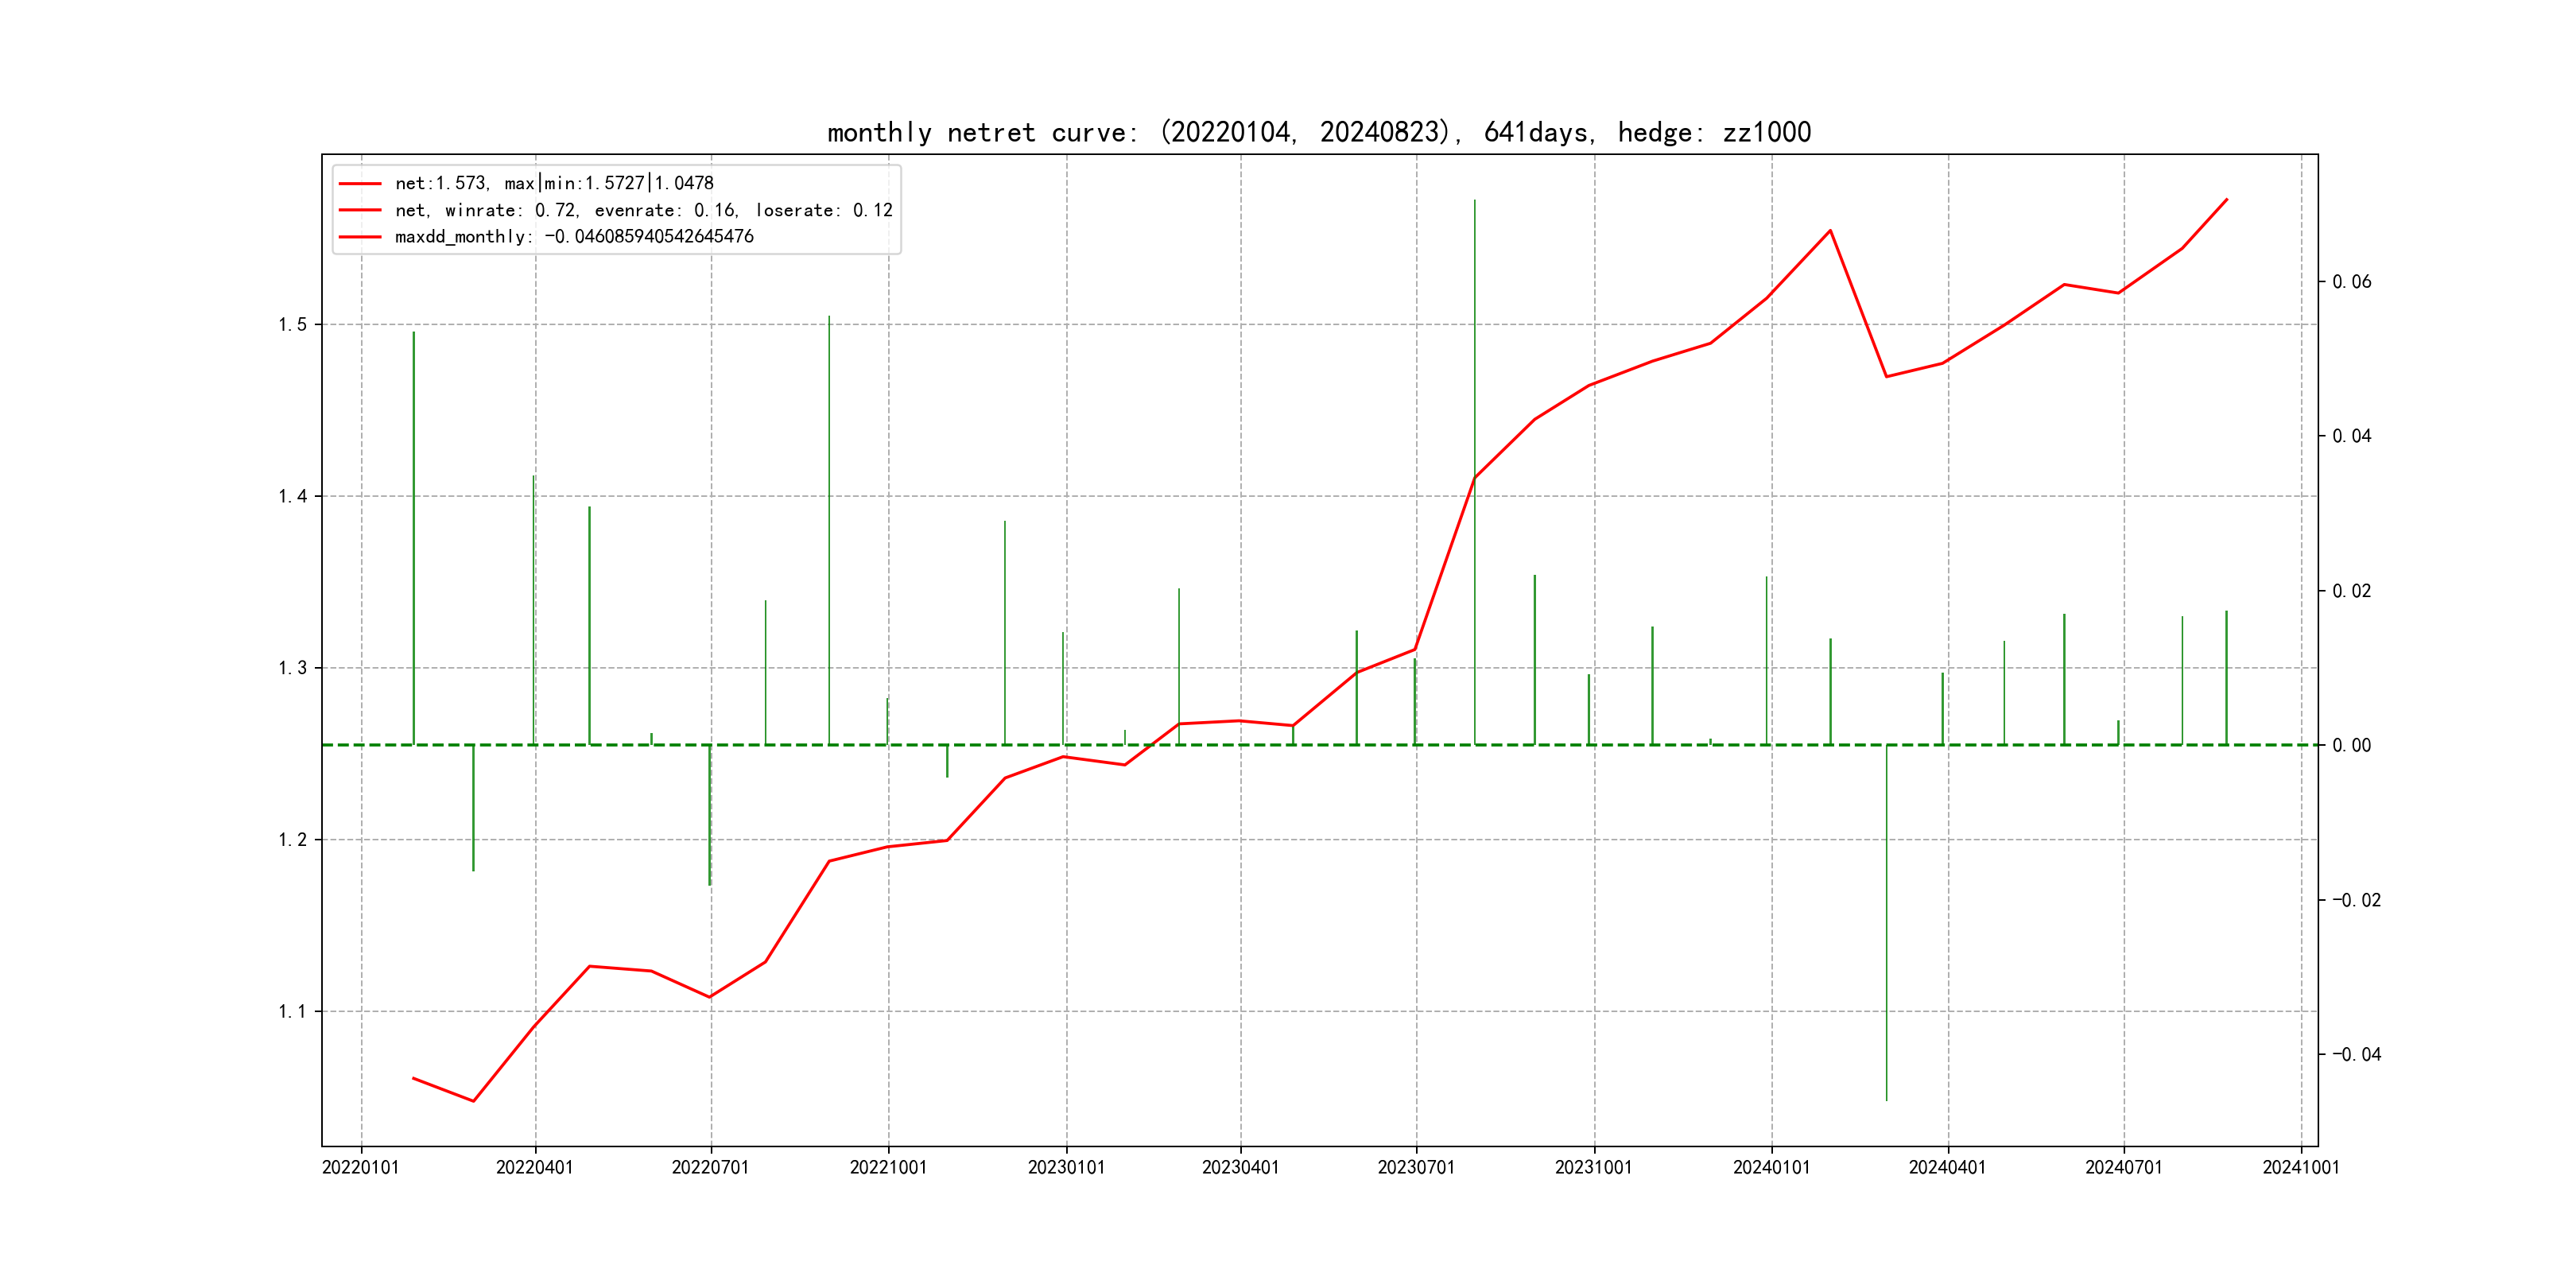Click x-axis label 20241001

pyautogui.click(x=2301, y=1167)
